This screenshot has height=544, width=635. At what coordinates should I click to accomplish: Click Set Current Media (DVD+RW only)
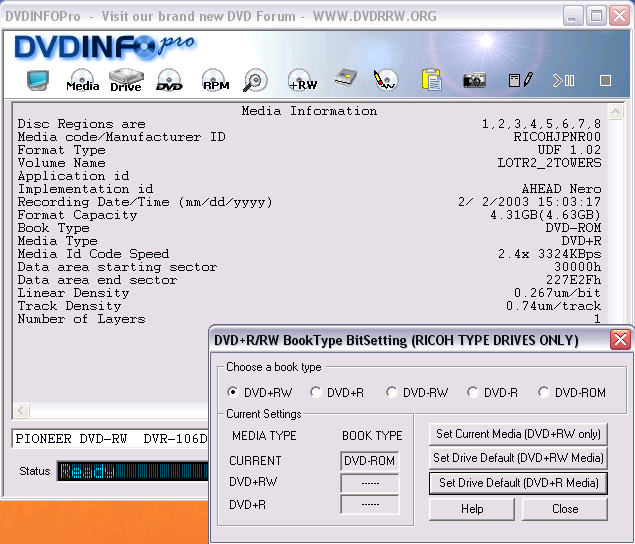point(518,434)
